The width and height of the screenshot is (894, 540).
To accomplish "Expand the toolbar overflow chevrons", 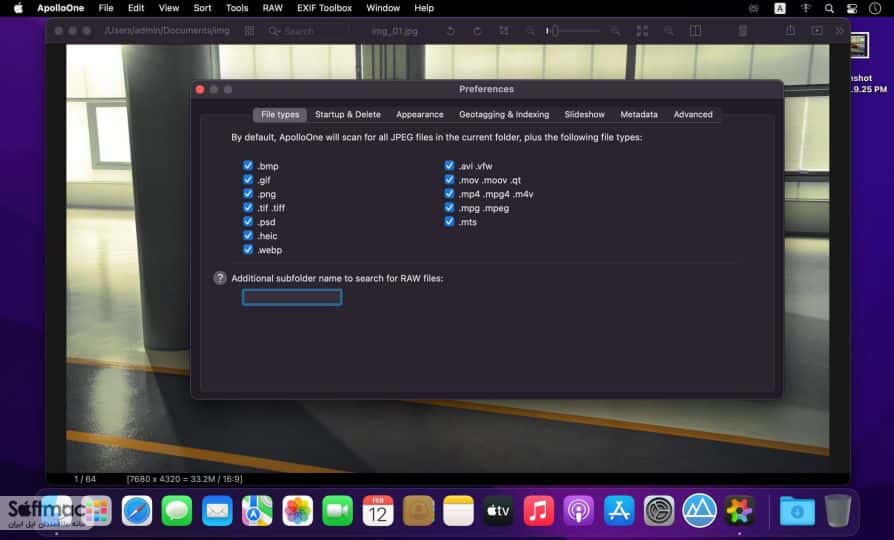I will 839,31.
